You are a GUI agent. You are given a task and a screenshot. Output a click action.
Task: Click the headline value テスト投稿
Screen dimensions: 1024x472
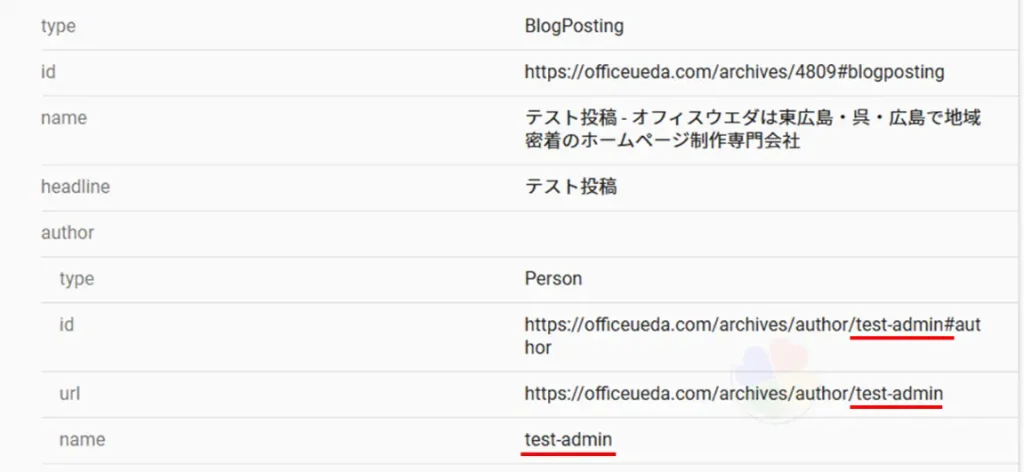tap(571, 187)
